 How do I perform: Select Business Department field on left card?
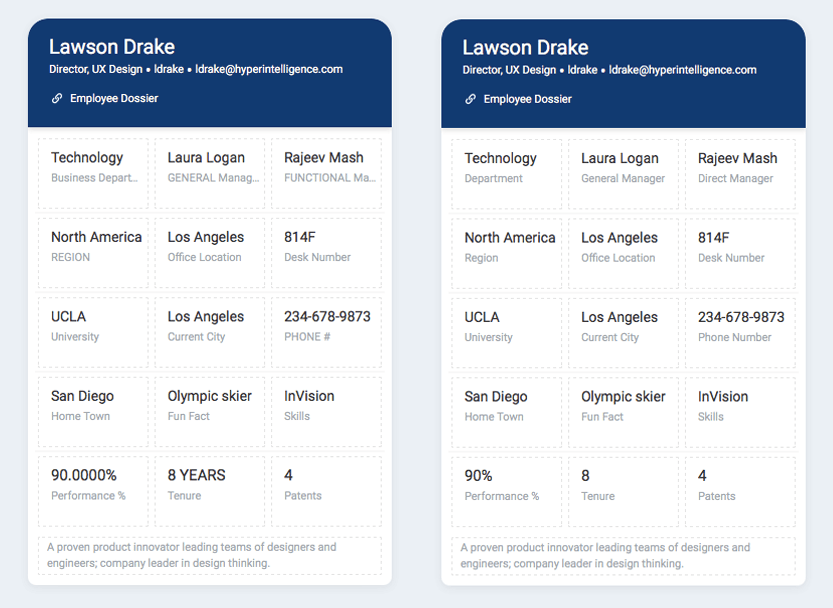pyautogui.click(x=93, y=167)
